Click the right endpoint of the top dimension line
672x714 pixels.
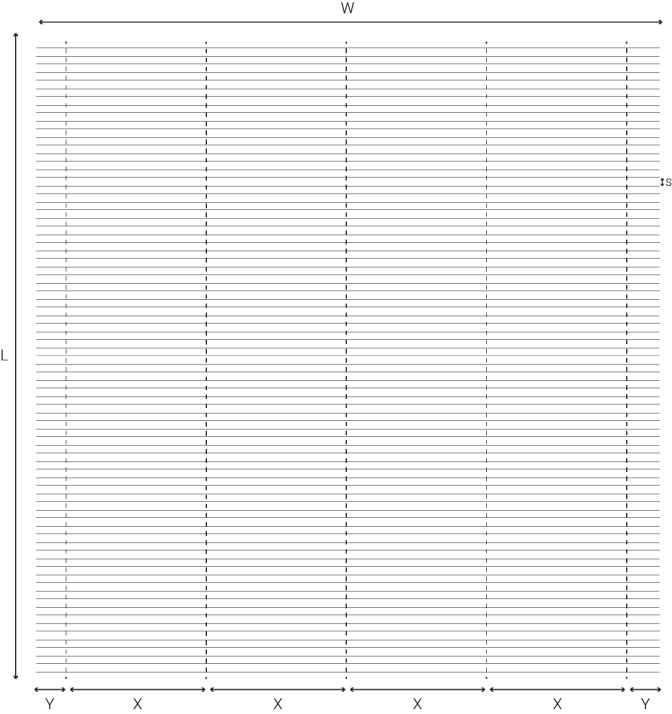click(660, 22)
